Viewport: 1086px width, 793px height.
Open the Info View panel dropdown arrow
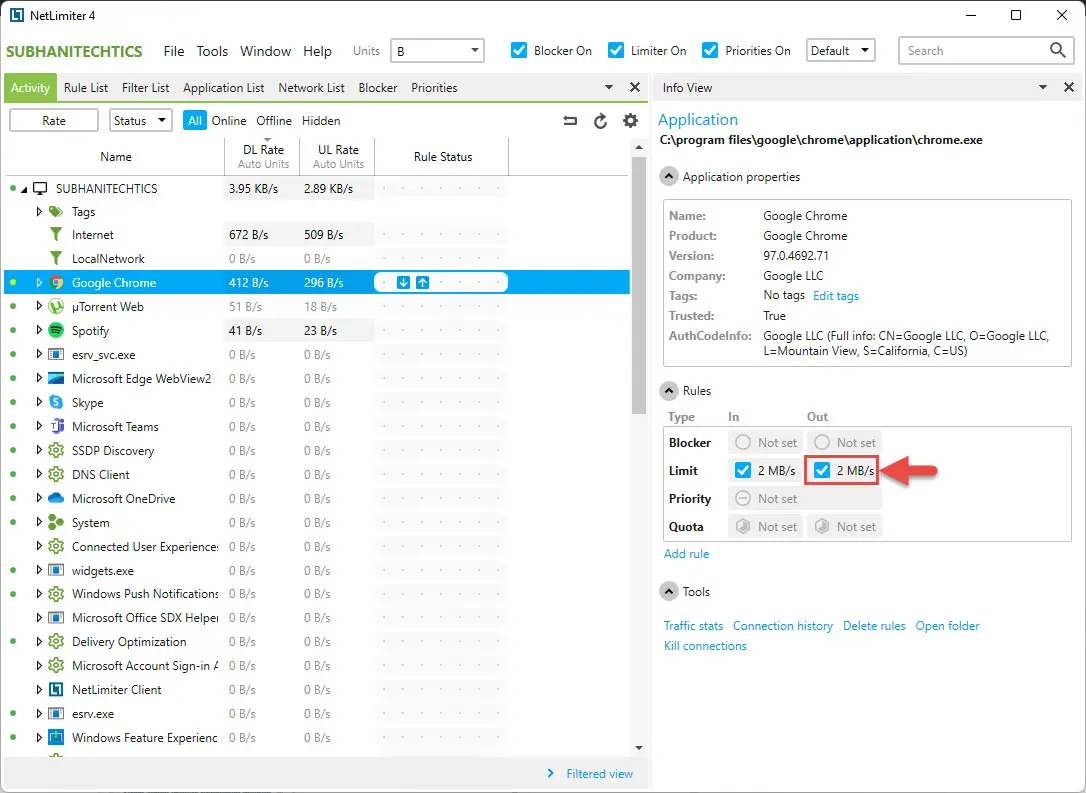[x=1042, y=87]
